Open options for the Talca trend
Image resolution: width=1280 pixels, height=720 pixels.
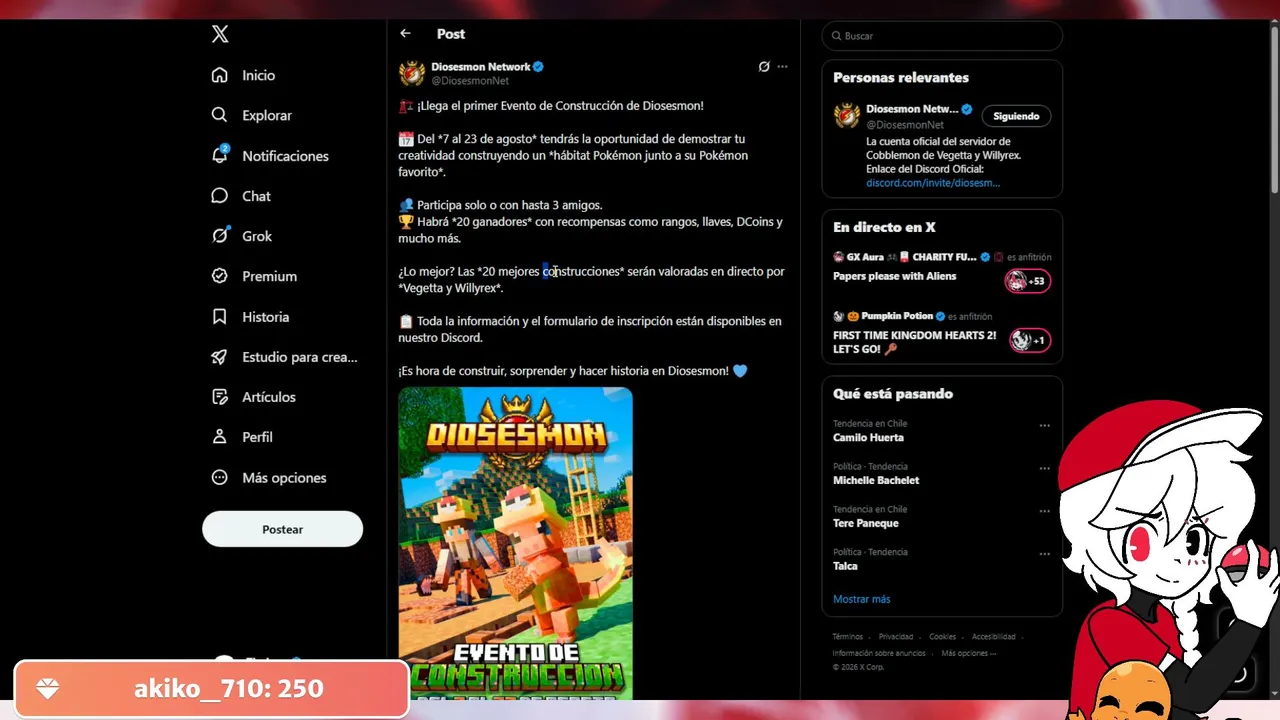pos(1044,554)
